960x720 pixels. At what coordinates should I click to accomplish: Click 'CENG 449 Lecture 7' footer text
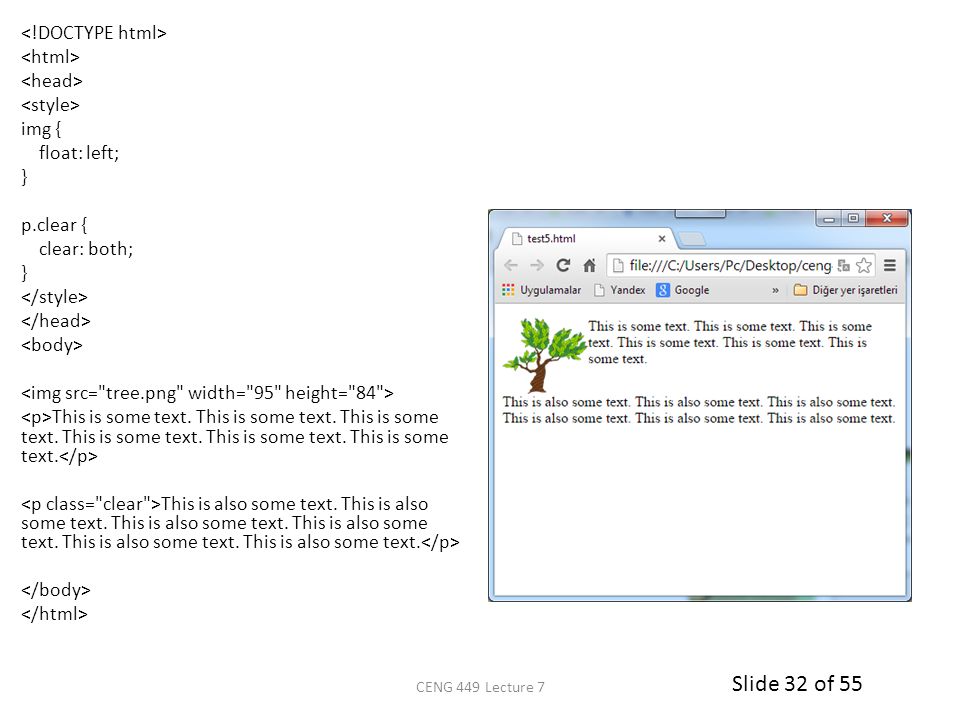point(480,688)
